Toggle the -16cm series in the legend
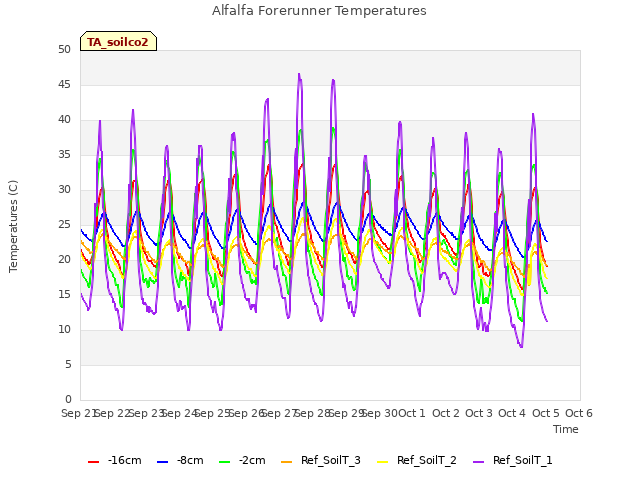This screenshot has height=480, width=640. click(115, 461)
